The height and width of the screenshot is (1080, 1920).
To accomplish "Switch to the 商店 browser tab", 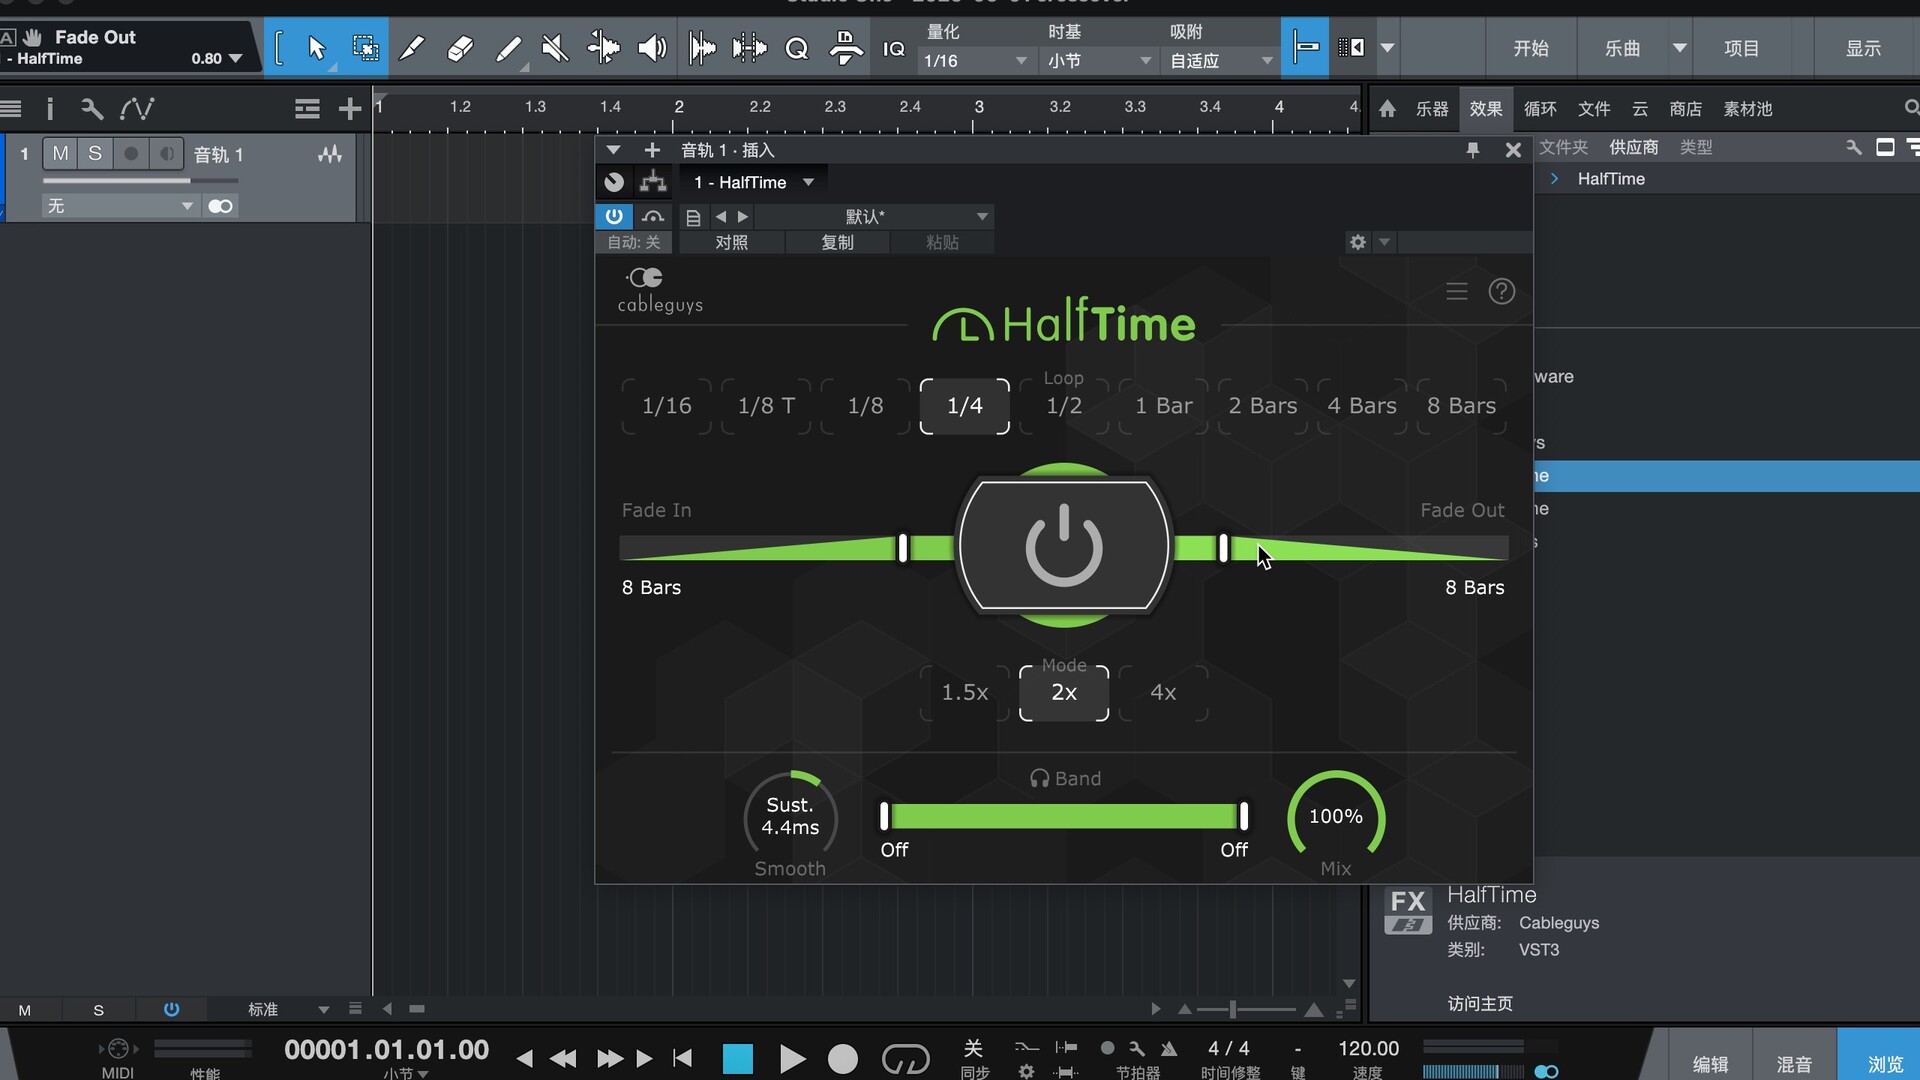I will click(x=1686, y=108).
